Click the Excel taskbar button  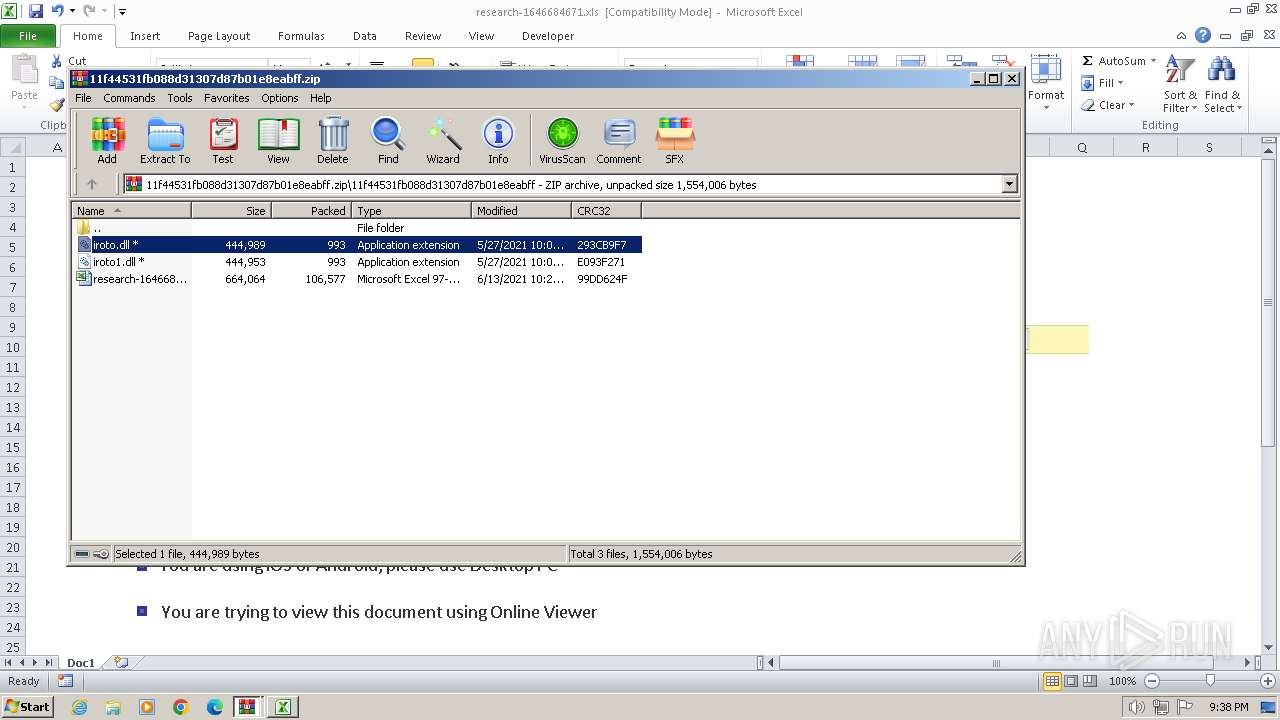click(283, 707)
